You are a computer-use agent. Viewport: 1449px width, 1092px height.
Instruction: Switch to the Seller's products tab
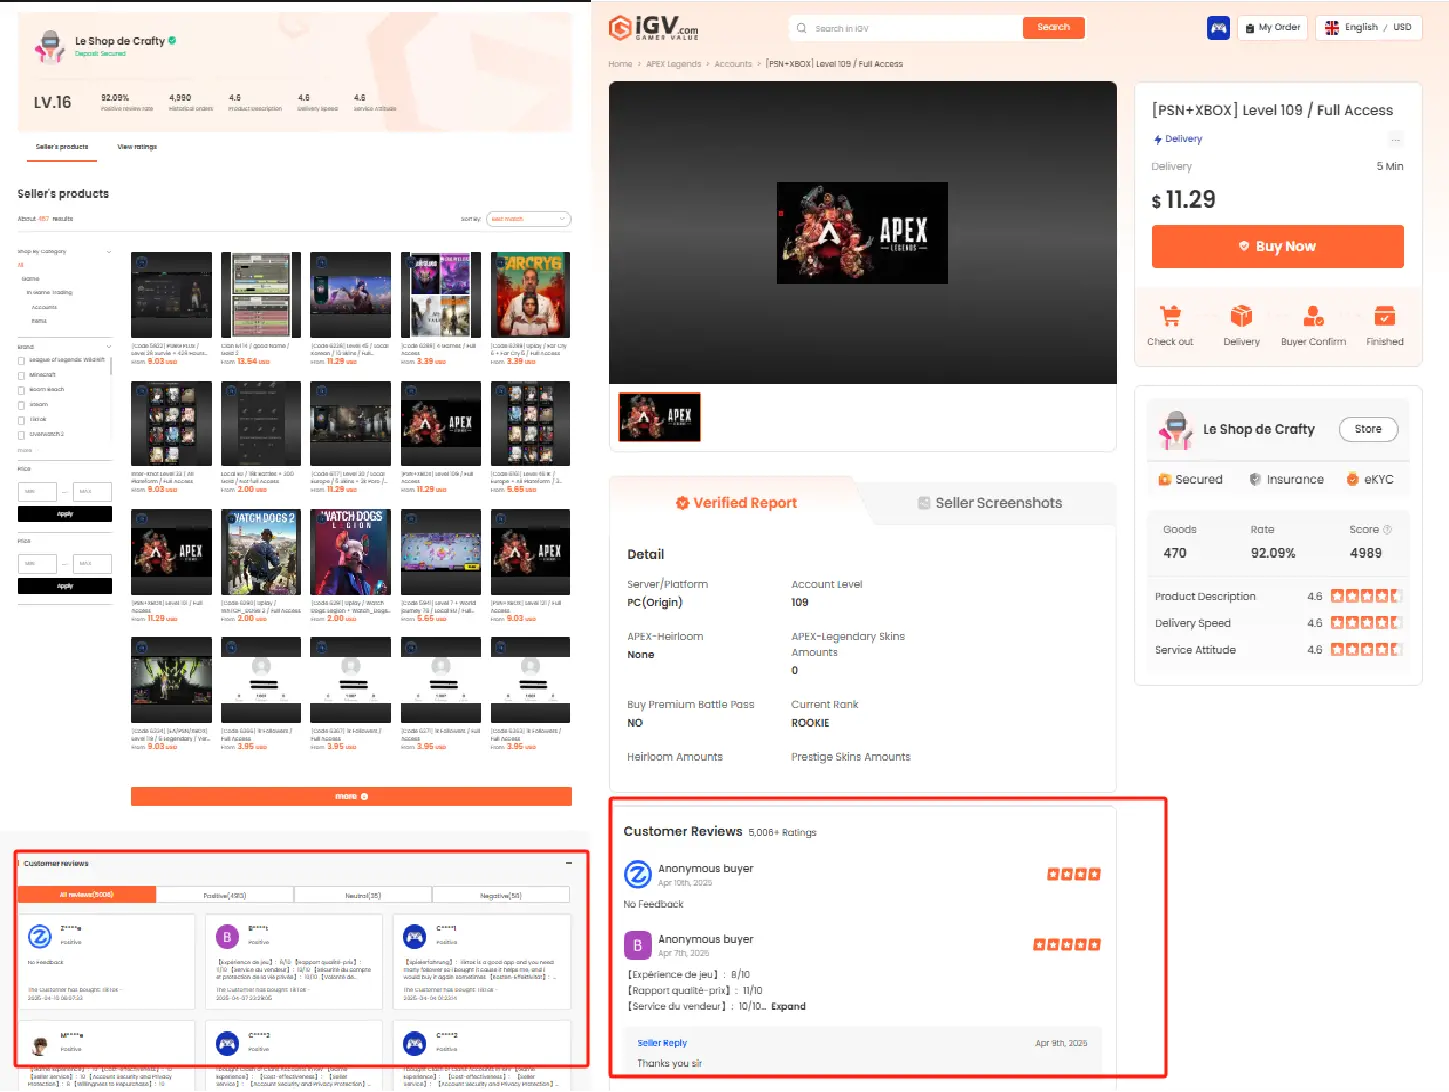tap(62, 147)
